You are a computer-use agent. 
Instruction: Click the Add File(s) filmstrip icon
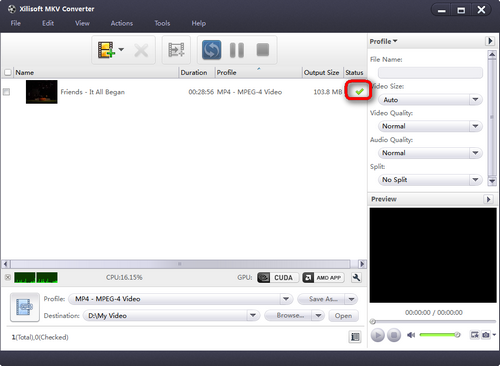coord(106,50)
